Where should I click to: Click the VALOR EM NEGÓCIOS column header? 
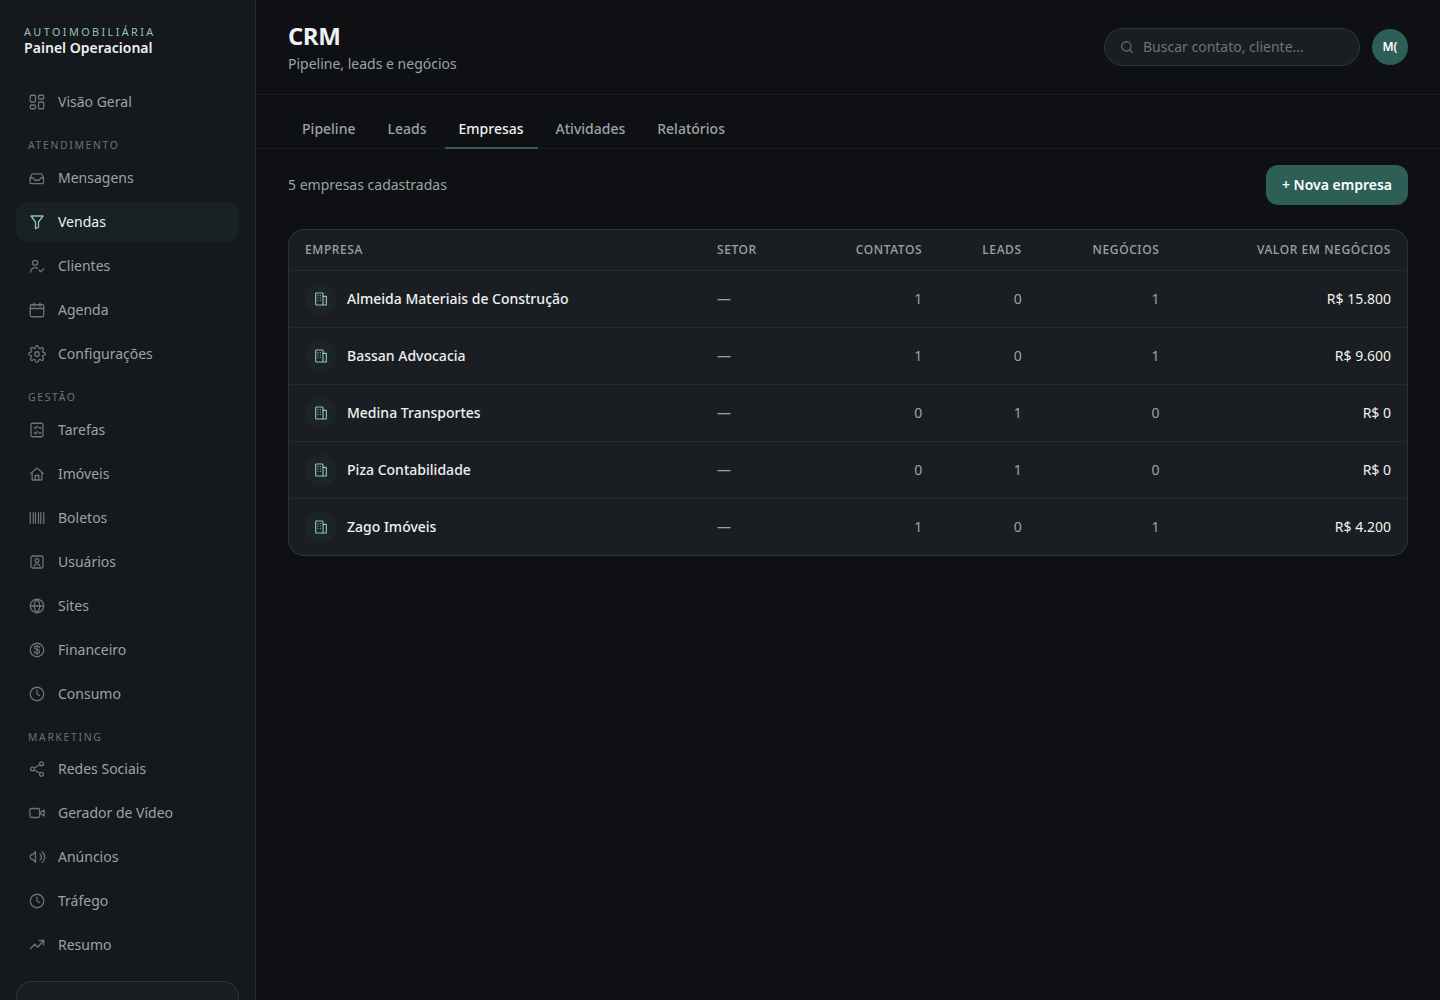click(1324, 250)
